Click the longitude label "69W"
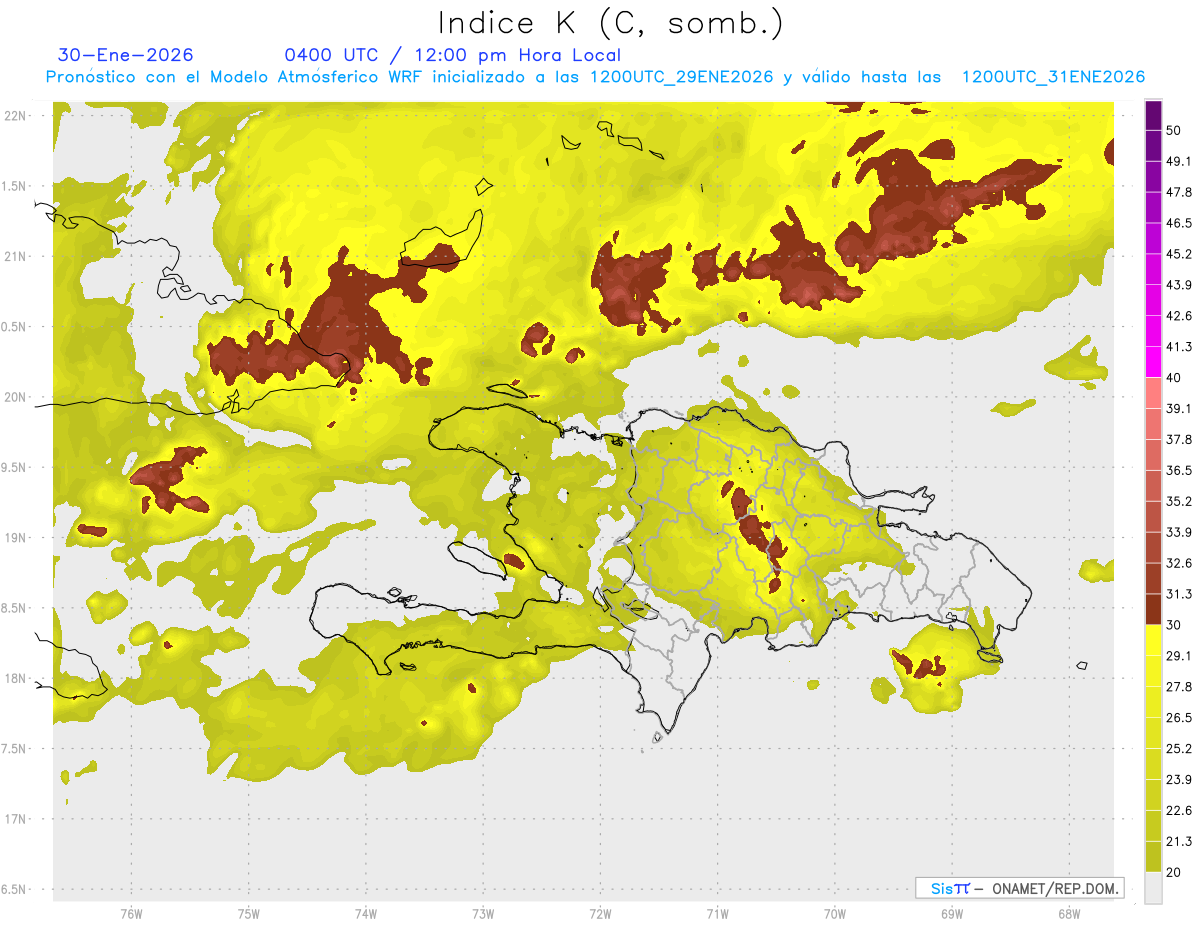This screenshot has height=927, width=1200. [x=951, y=914]
